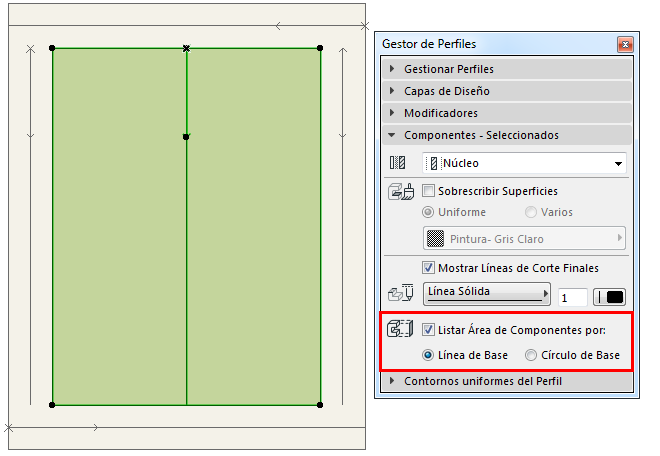Click the Pintura- Gris Claro texture swatch
Screen dimensions: 660x456
pyautogui.click(x=435, y=239)
